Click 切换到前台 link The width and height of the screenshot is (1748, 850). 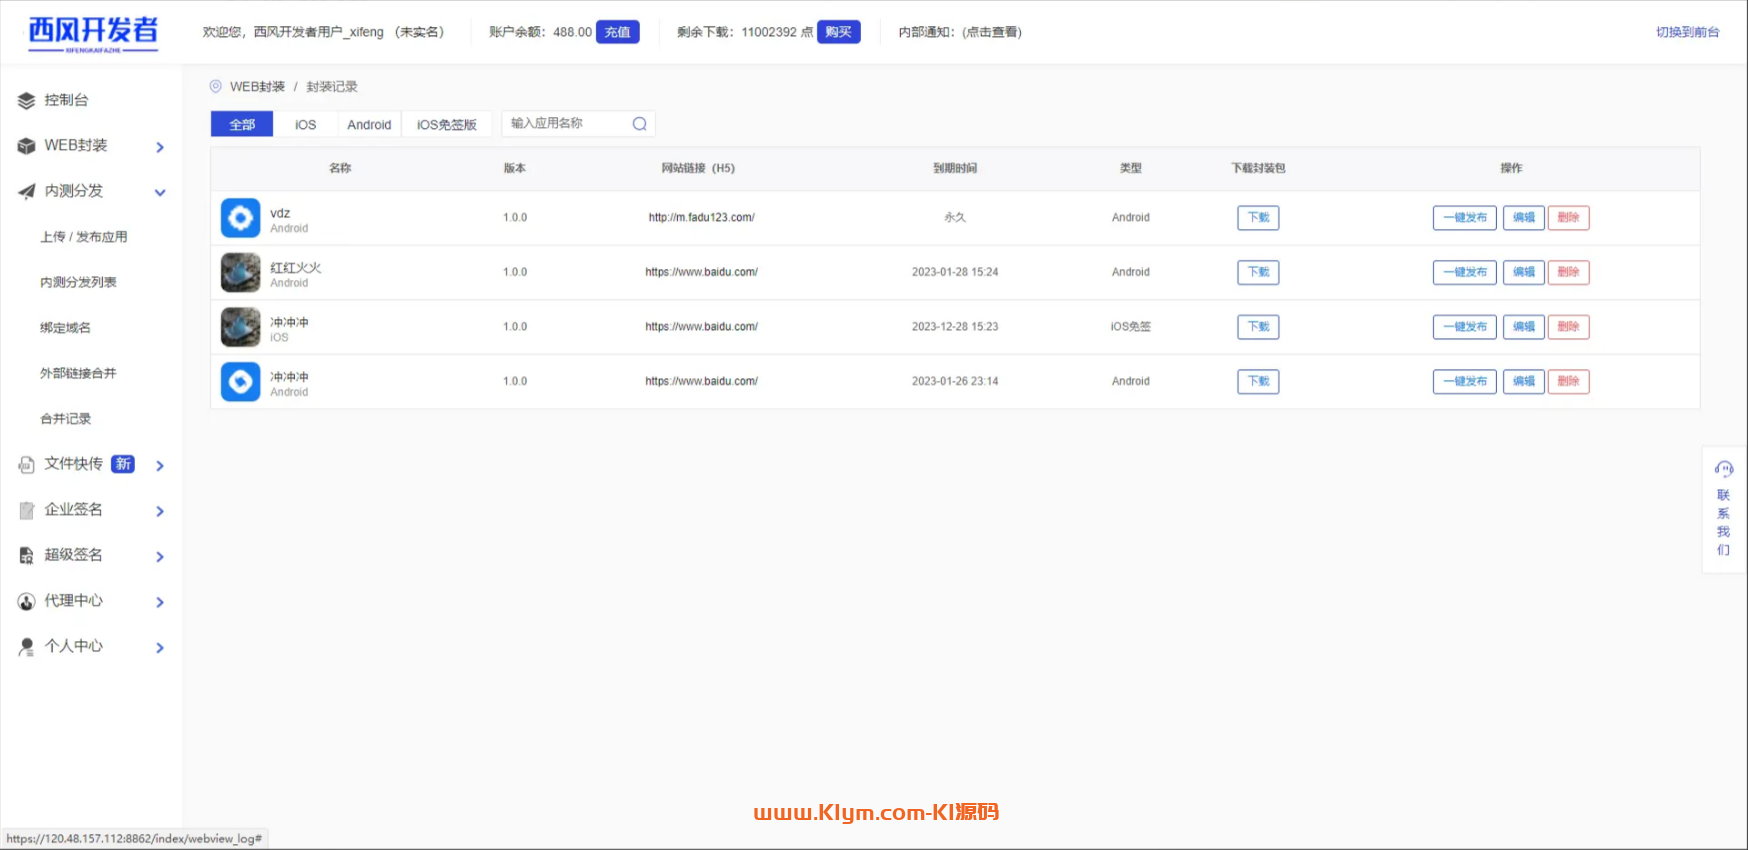coord(1687,32)
